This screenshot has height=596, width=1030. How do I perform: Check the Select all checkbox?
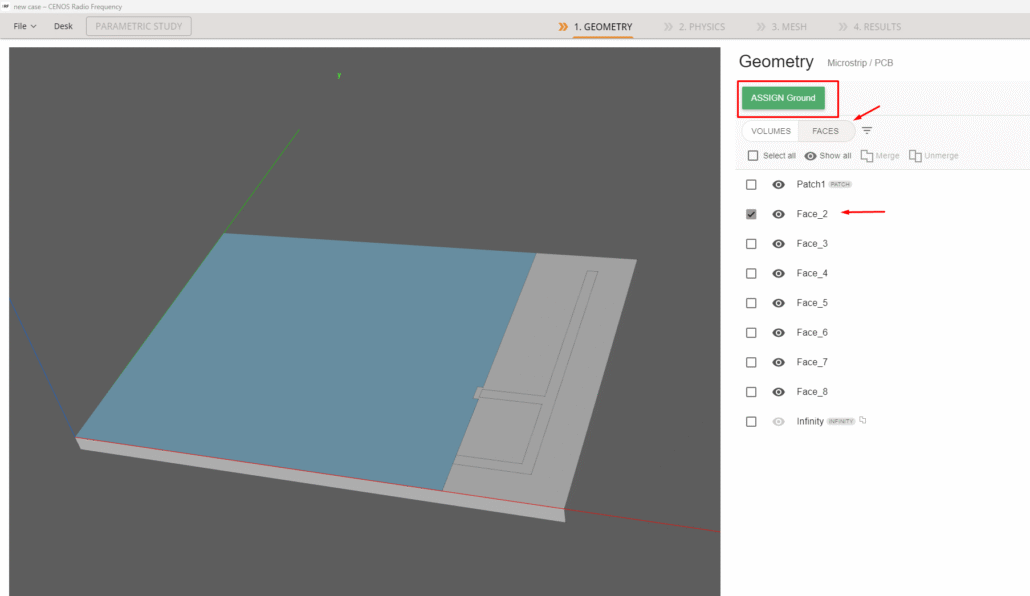[x=753, y=156]
